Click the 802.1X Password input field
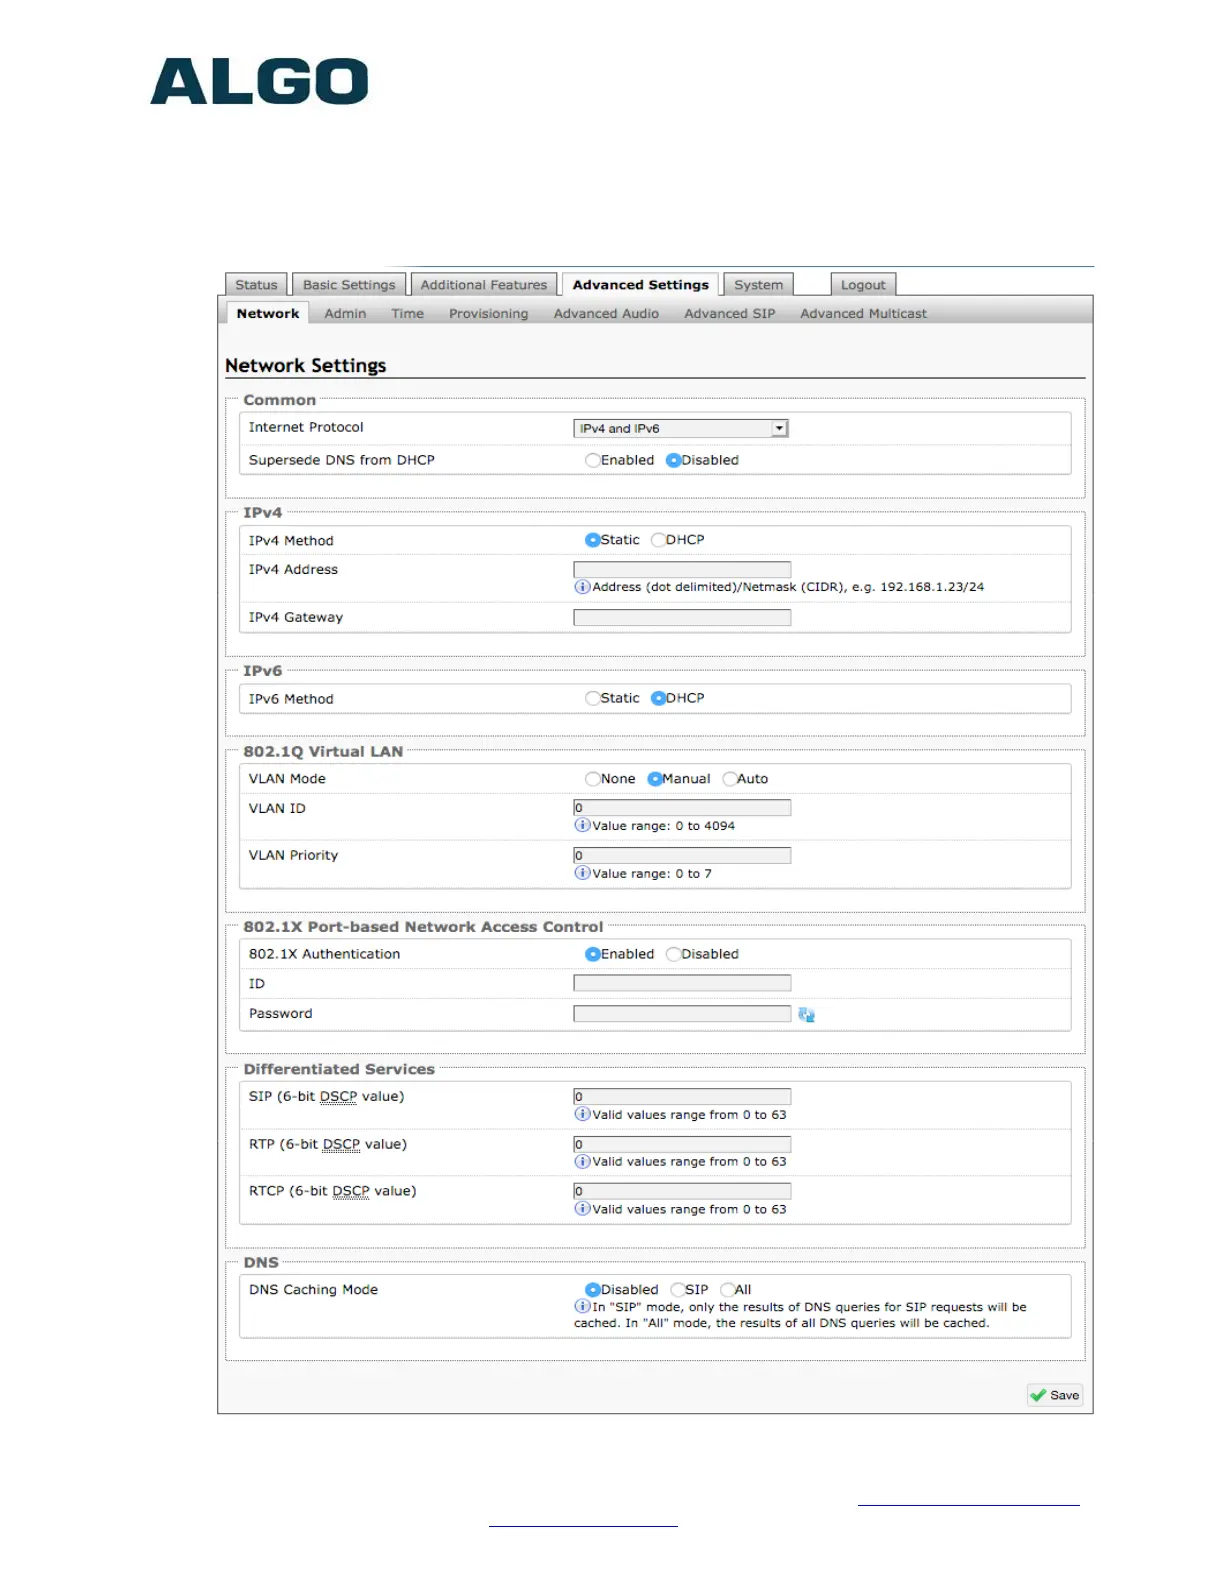The height and width of the screenshot is (1584, 1224). tap(682, 1013)
